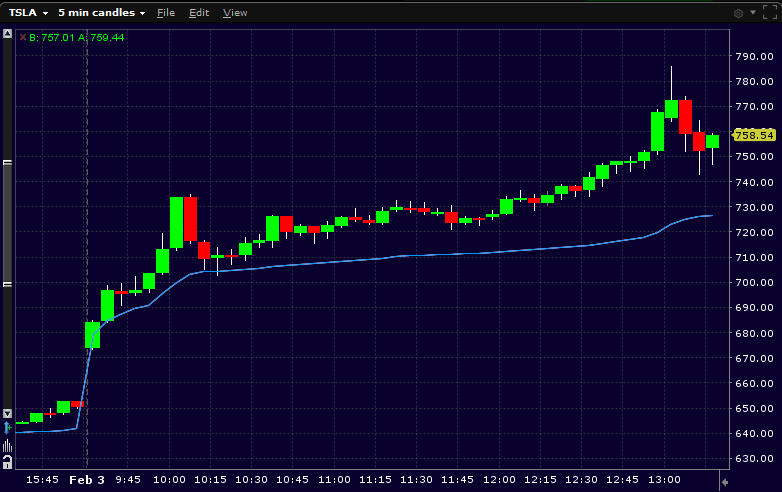Click the lower scale handle on the left scrollbar

pos(7,284)
